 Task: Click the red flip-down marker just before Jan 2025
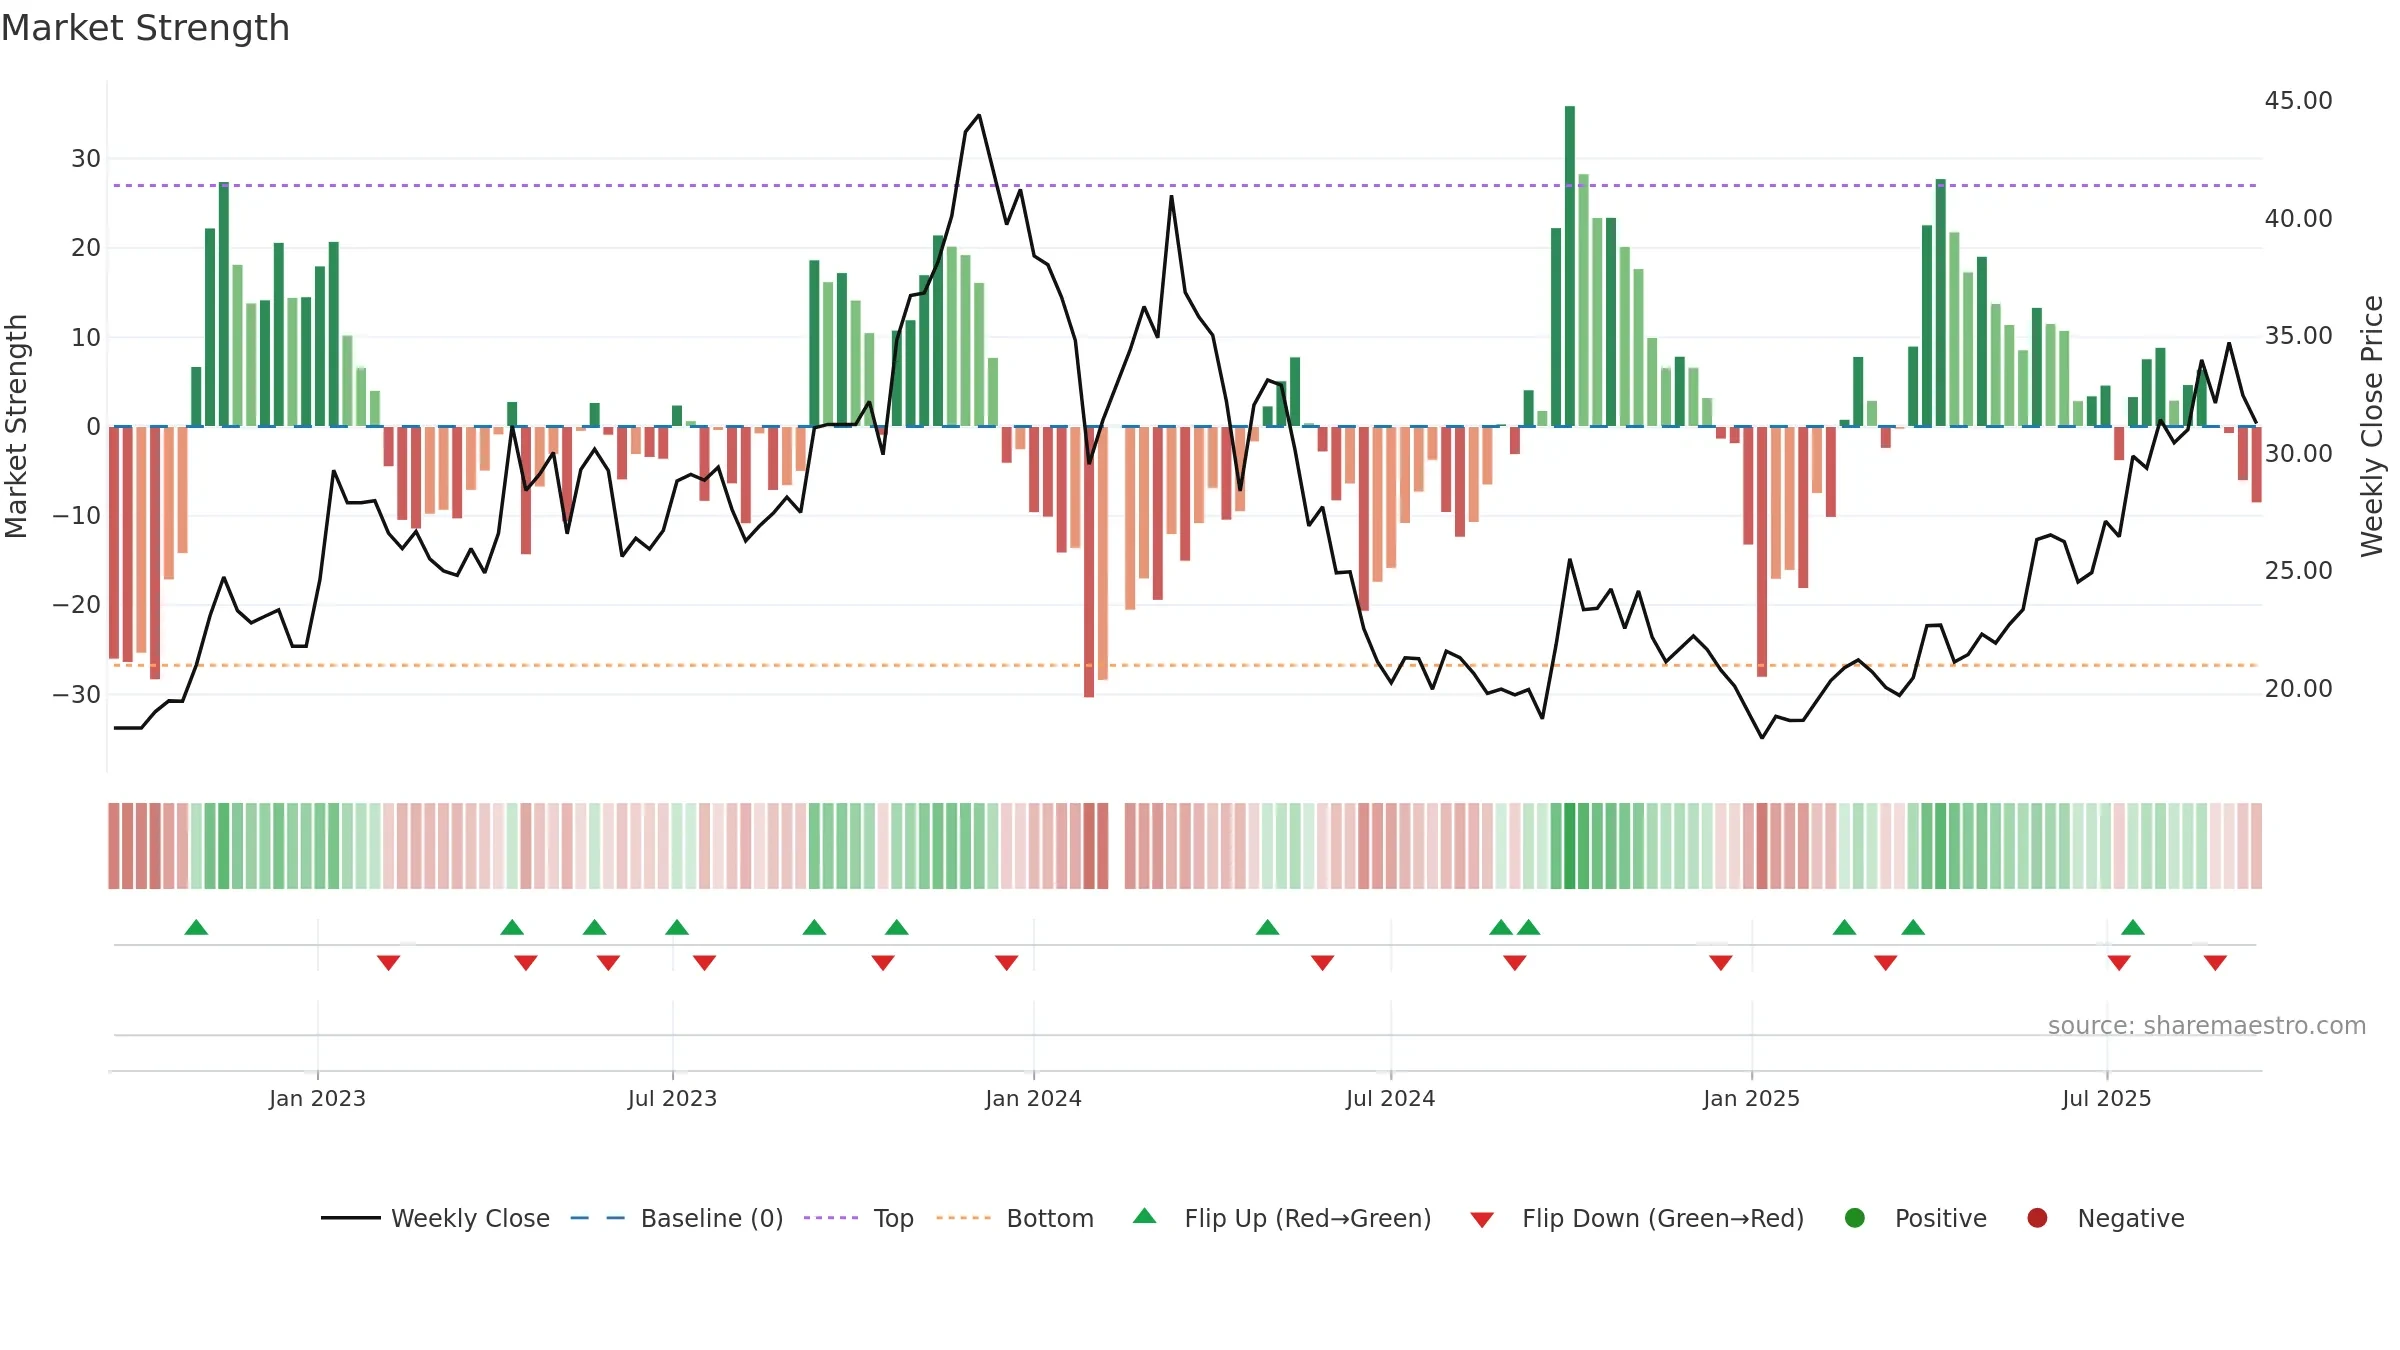(x=1721, y=963)
